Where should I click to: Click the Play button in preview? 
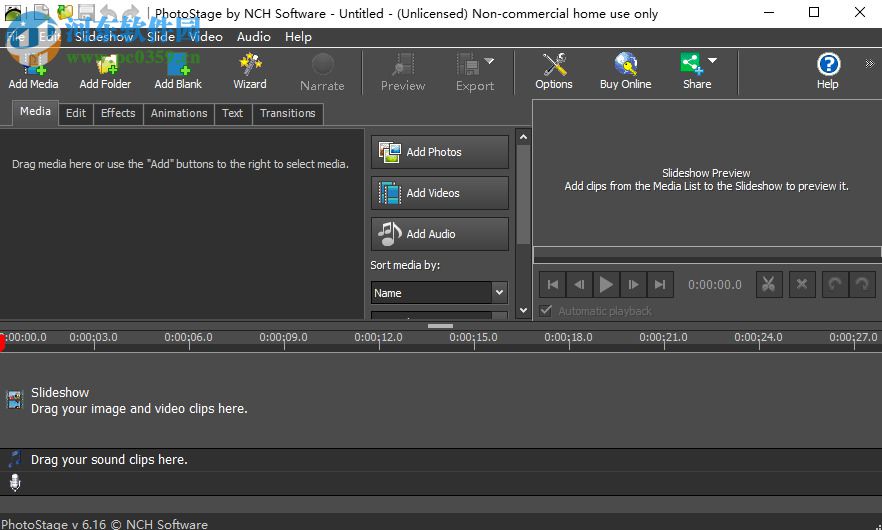[x=606, y=285]
